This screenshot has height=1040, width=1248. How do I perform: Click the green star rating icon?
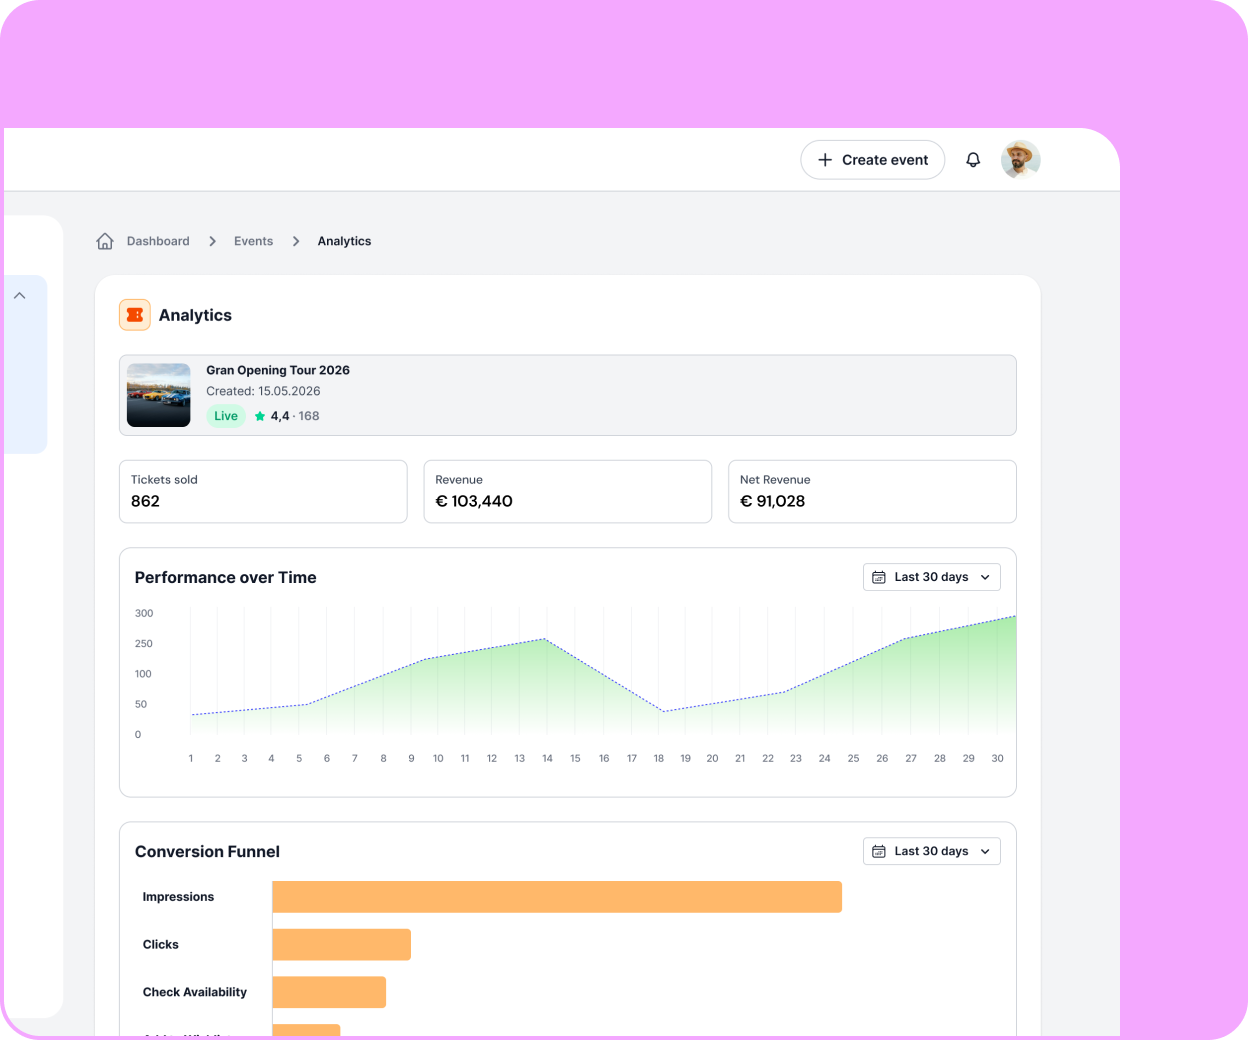[258, 416]
